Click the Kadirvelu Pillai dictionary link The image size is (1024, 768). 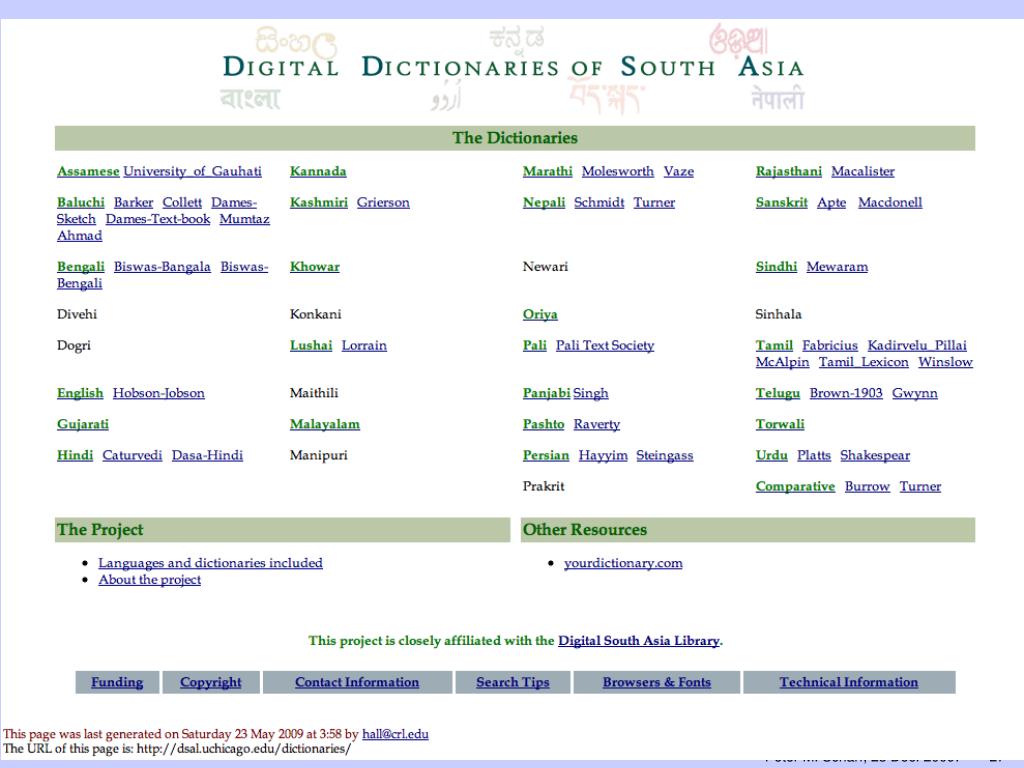(917, 345)
